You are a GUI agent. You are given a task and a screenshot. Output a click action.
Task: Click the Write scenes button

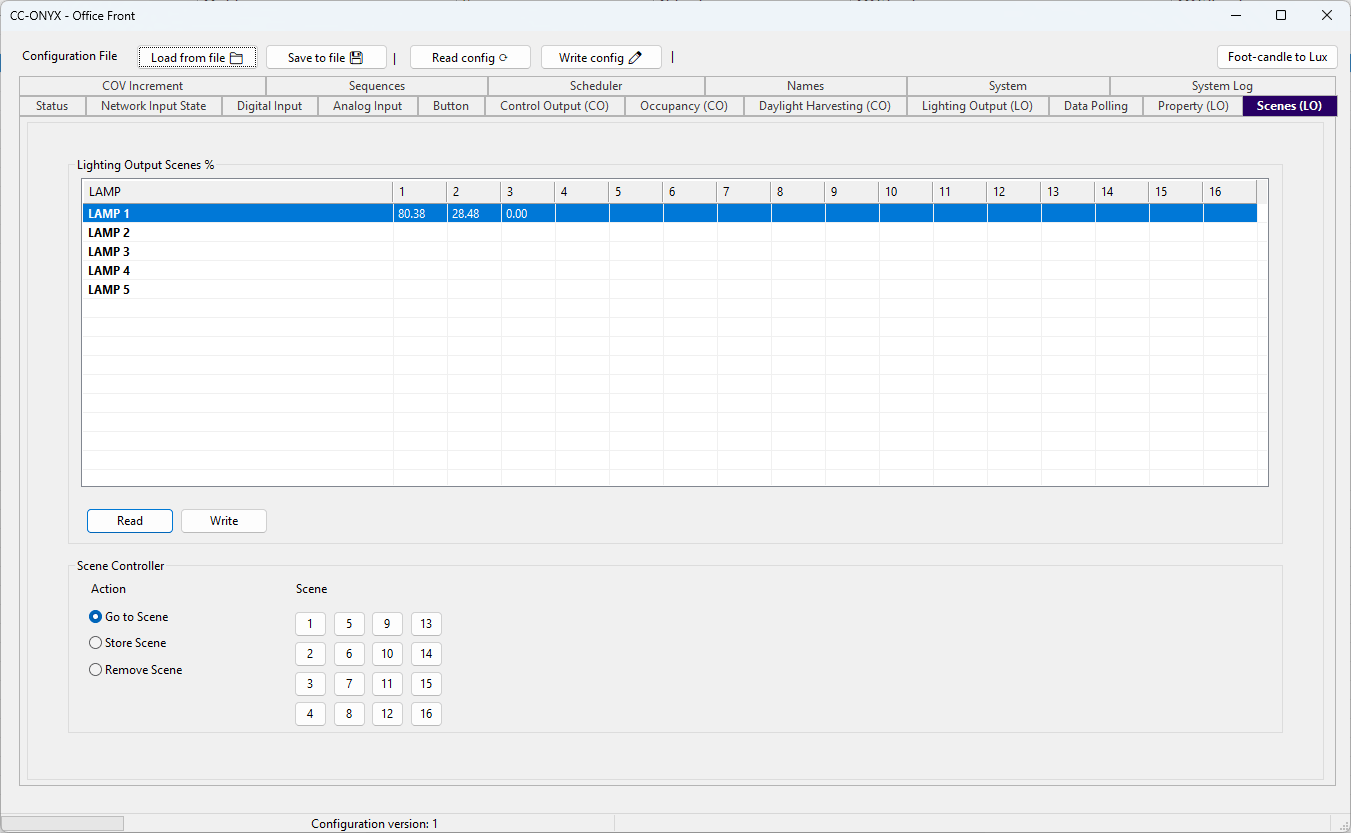pyautogui.click(x=224, y=521)
